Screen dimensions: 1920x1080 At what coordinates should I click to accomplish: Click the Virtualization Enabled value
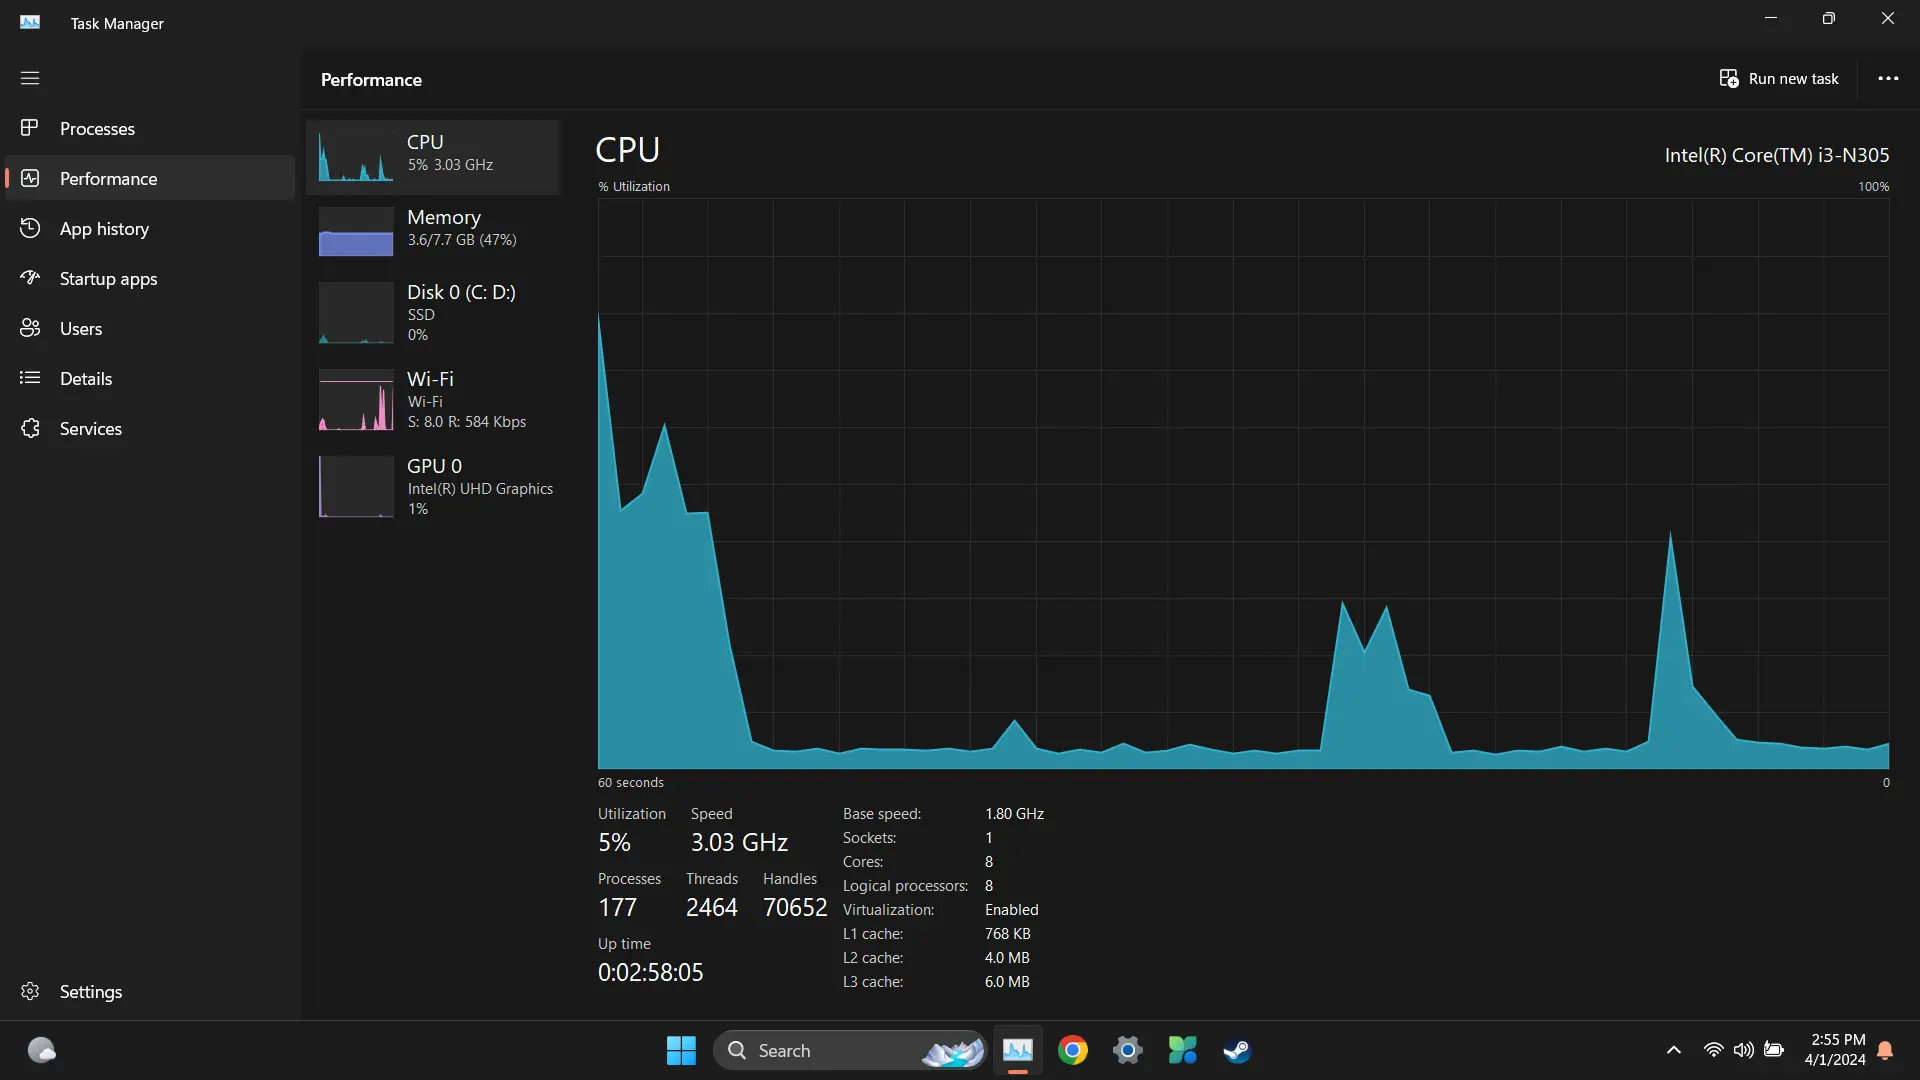[x=1011, y=910]
